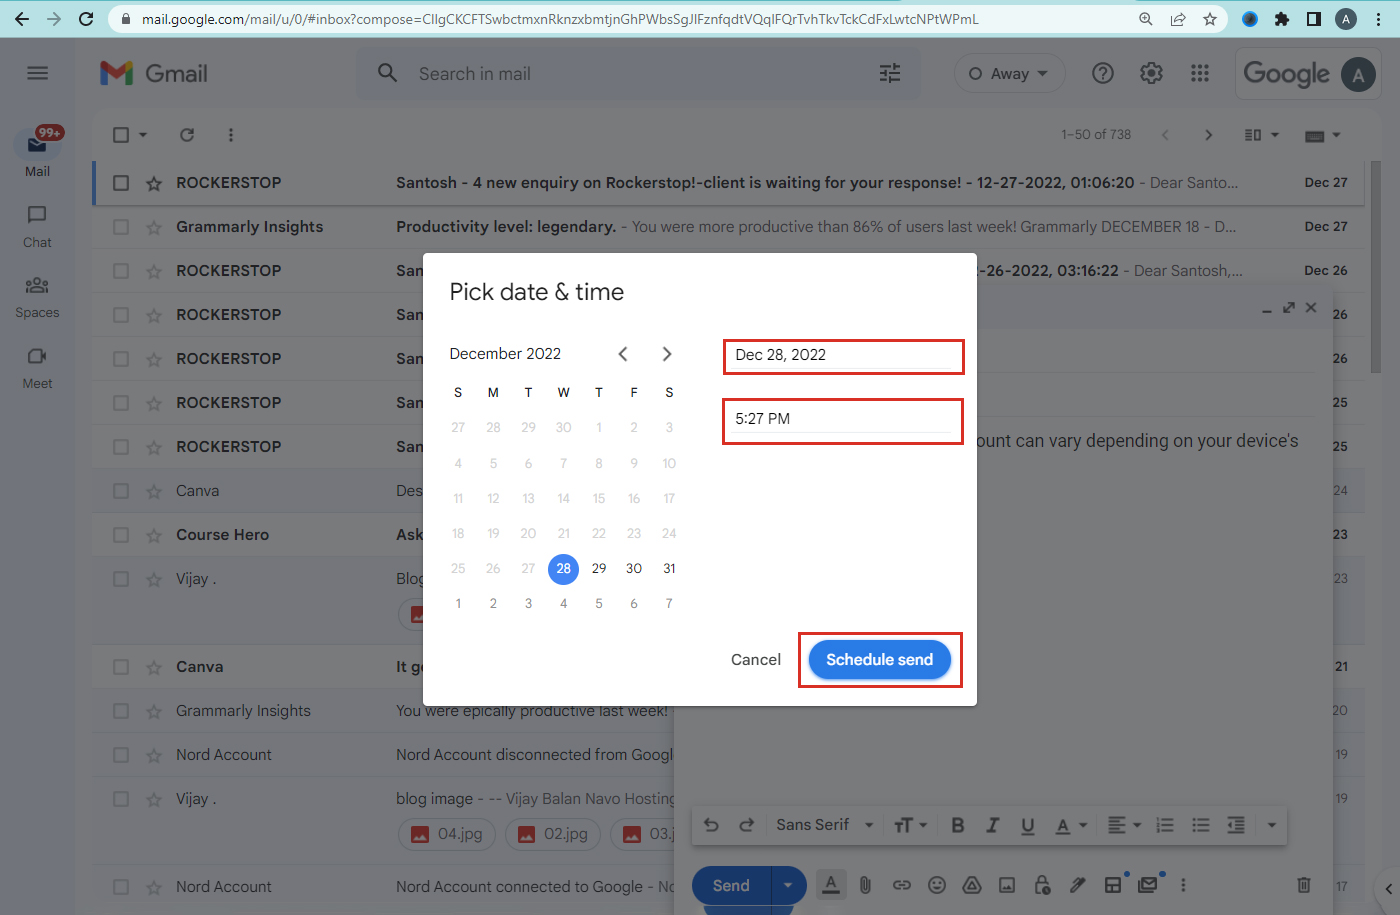Open the text alignment dropdown
Screen dimensions: 1400x915
(x=1124, y=825)
